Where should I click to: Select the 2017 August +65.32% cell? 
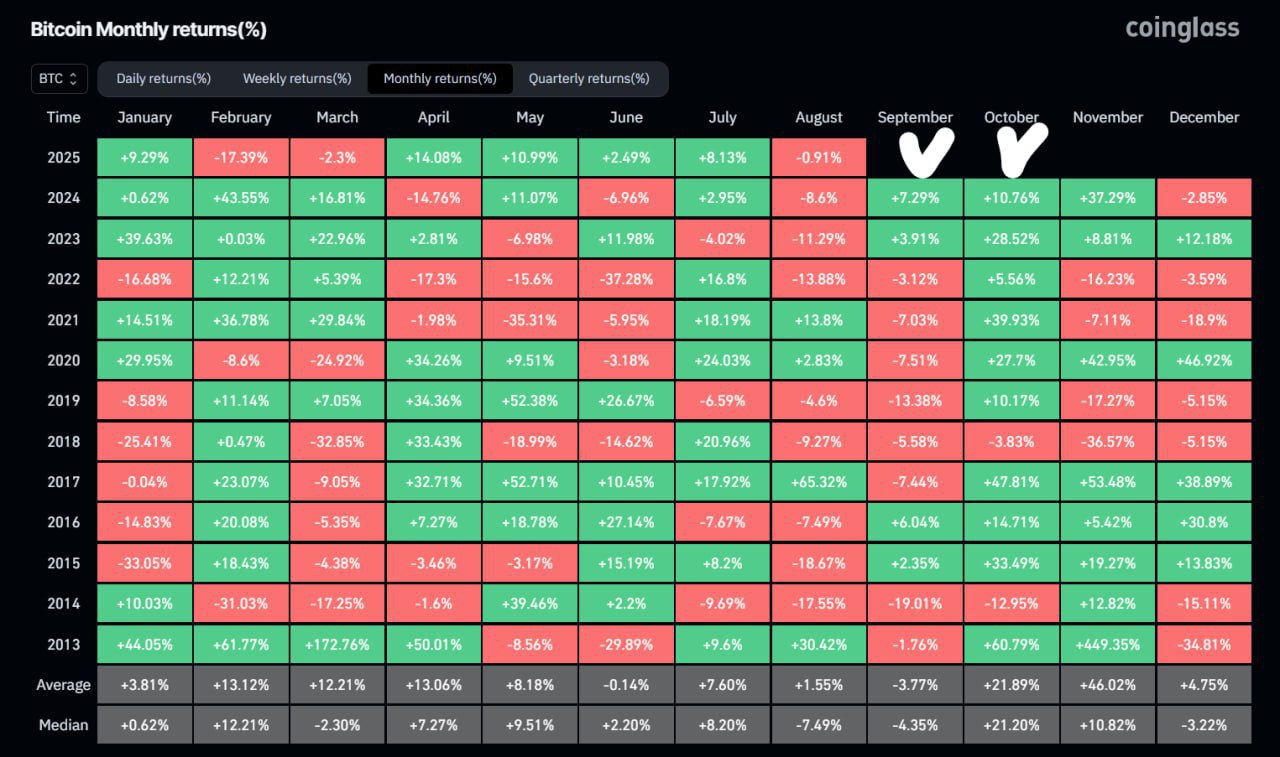[x=819, y=482]
